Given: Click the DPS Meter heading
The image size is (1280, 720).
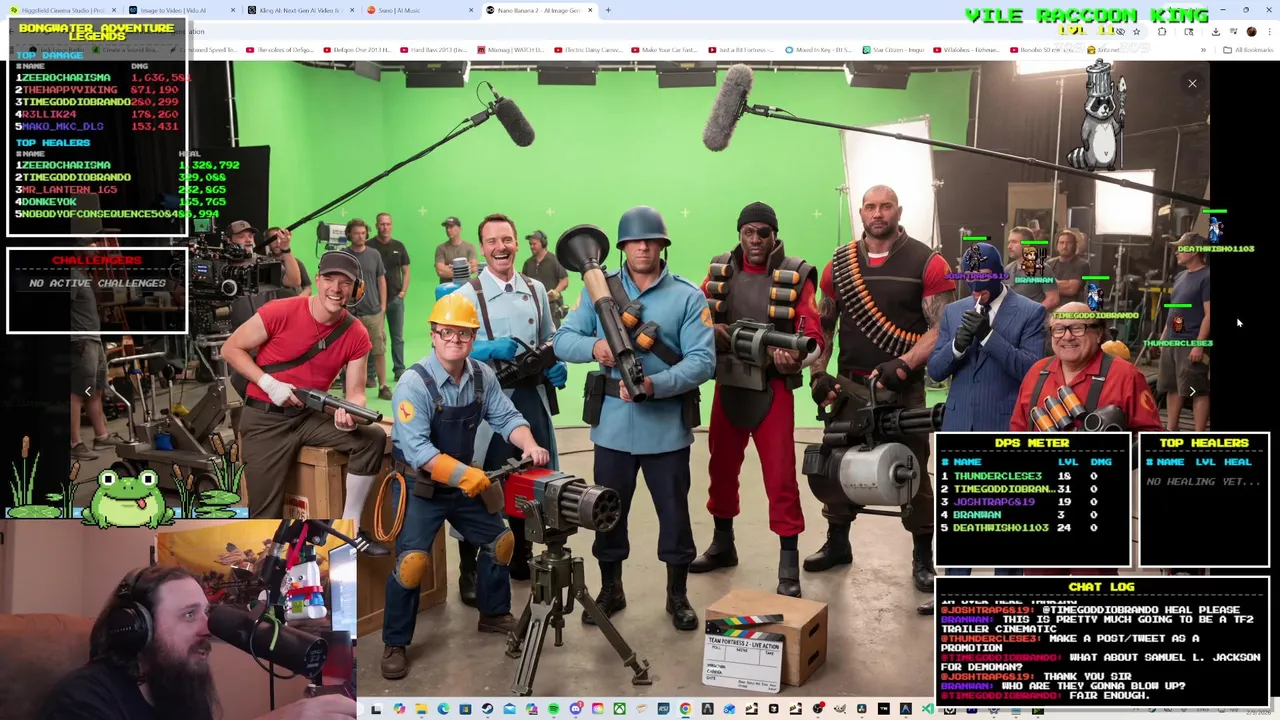Looking at the screenshot, I should 1032,443.
